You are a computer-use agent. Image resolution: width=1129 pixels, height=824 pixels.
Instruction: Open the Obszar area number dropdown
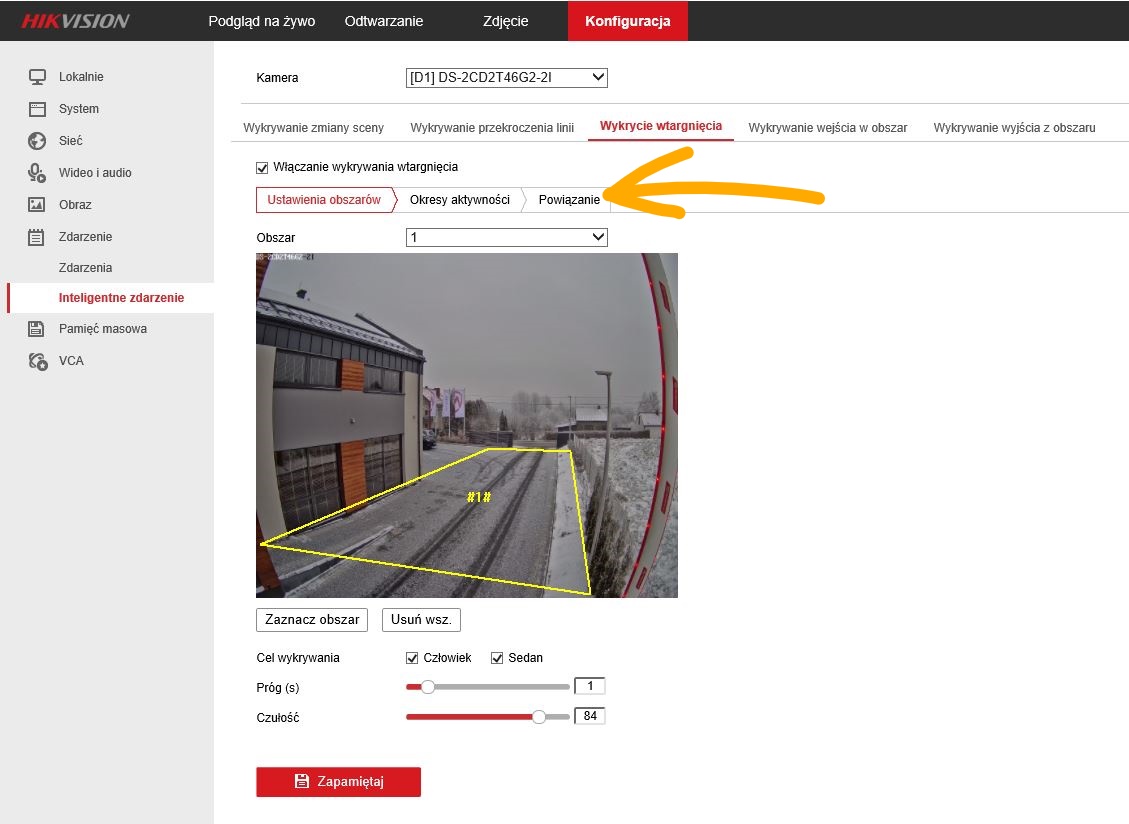point(506,238)
